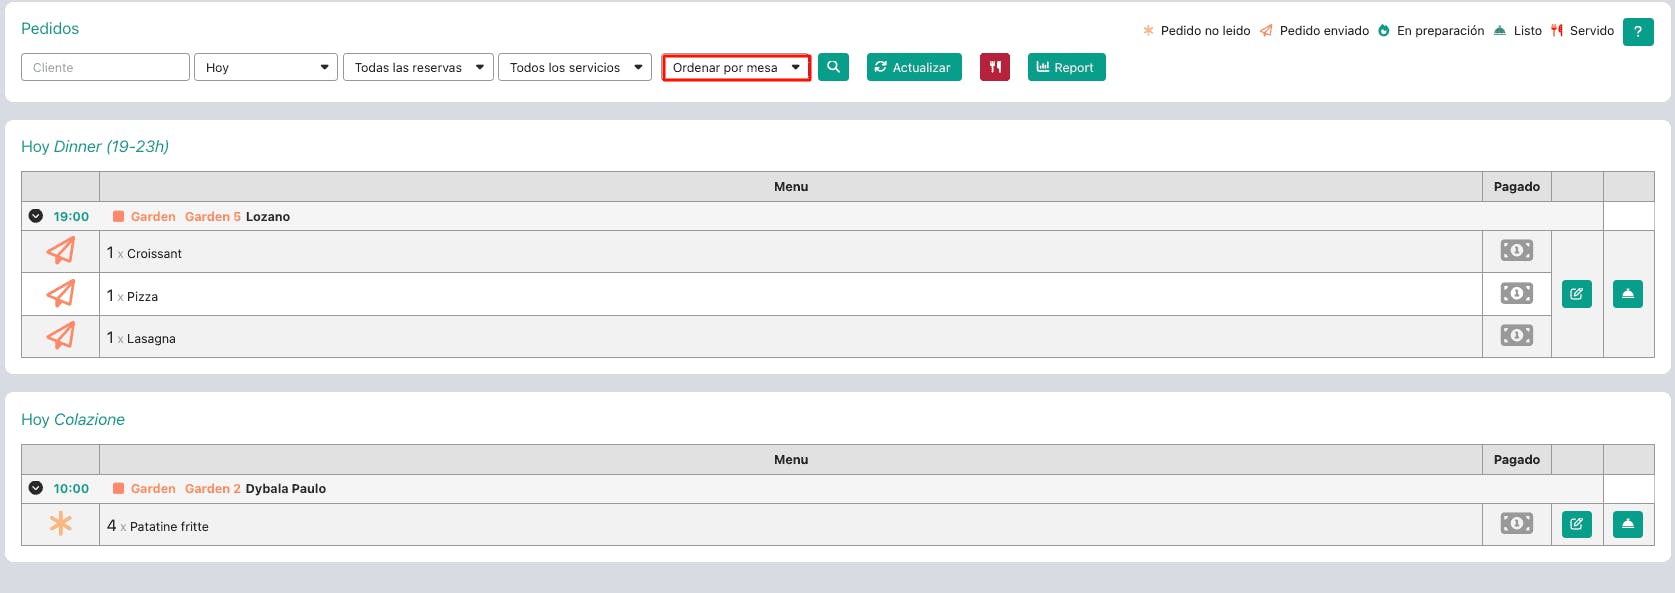Click Pagado column header in Dinner table
The image size is (1675, 593).
[1517, 187]
